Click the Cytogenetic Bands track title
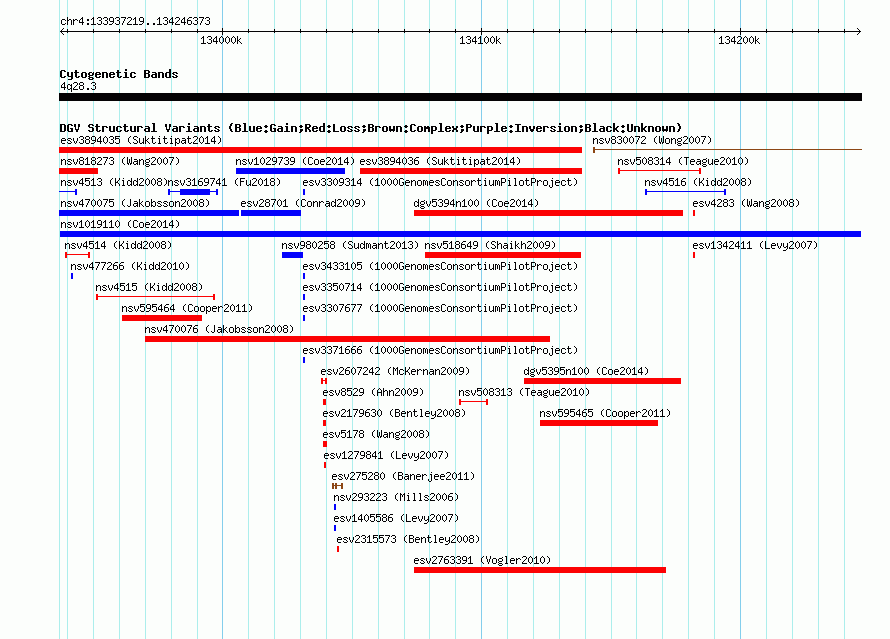 pos(119,74)
